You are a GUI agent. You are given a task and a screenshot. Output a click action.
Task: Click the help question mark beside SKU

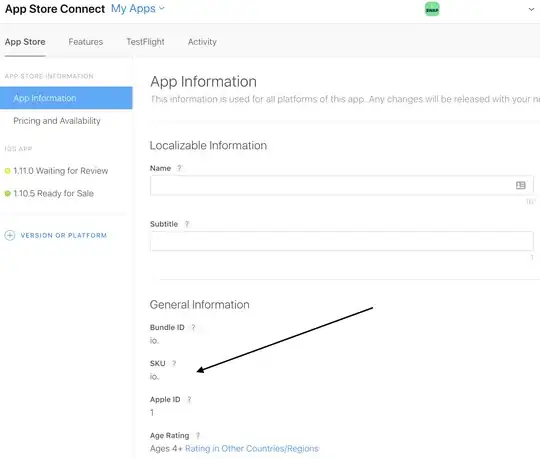tap(174, 363)
